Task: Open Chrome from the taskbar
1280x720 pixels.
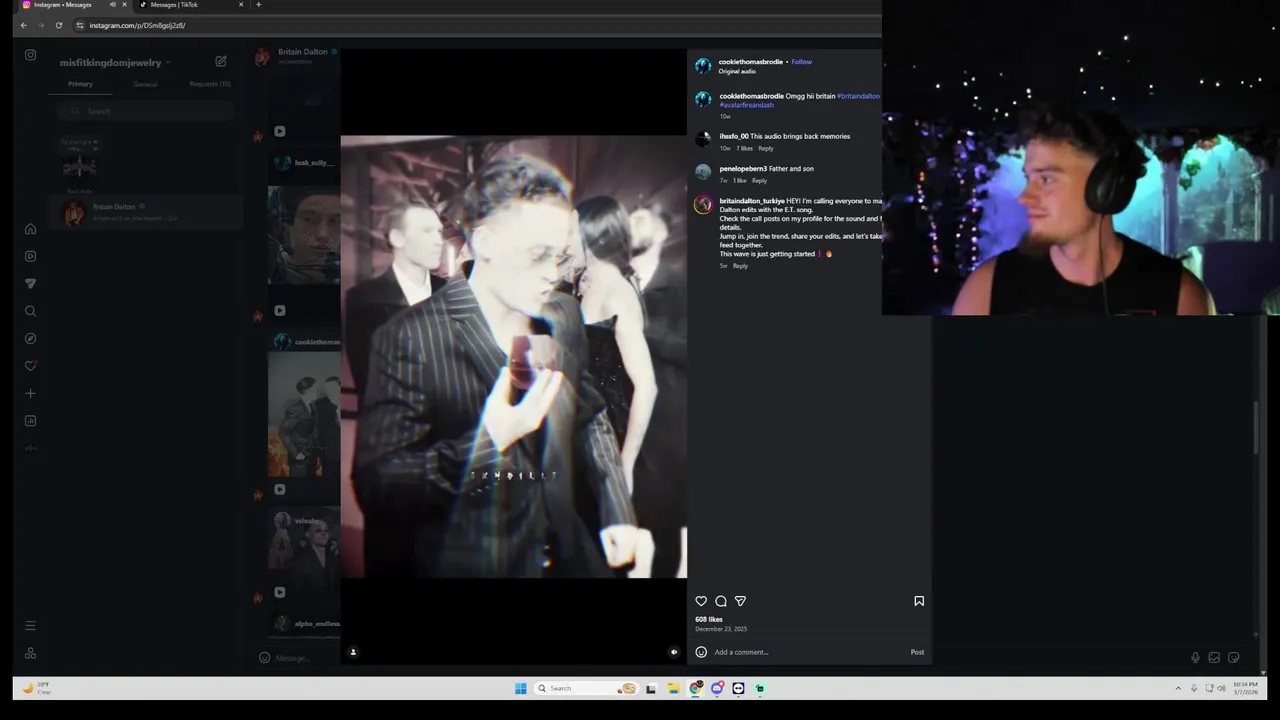Action: pyautogui.click(x=695, y=688)
